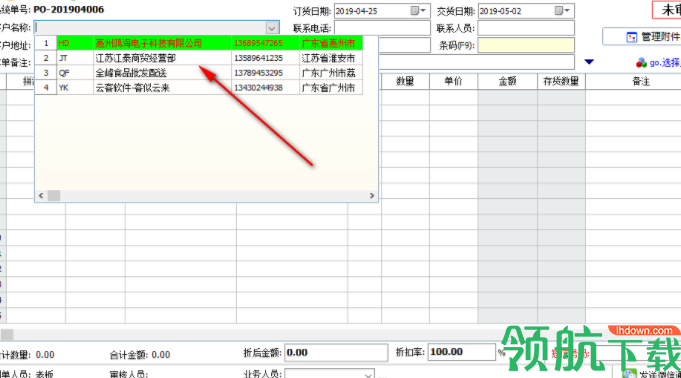Image resolution: width=681 pixels, height=378 pixels.
Task: Select customer 惠州凯海电子科技有限公司
Action: [x=162, y=43]
